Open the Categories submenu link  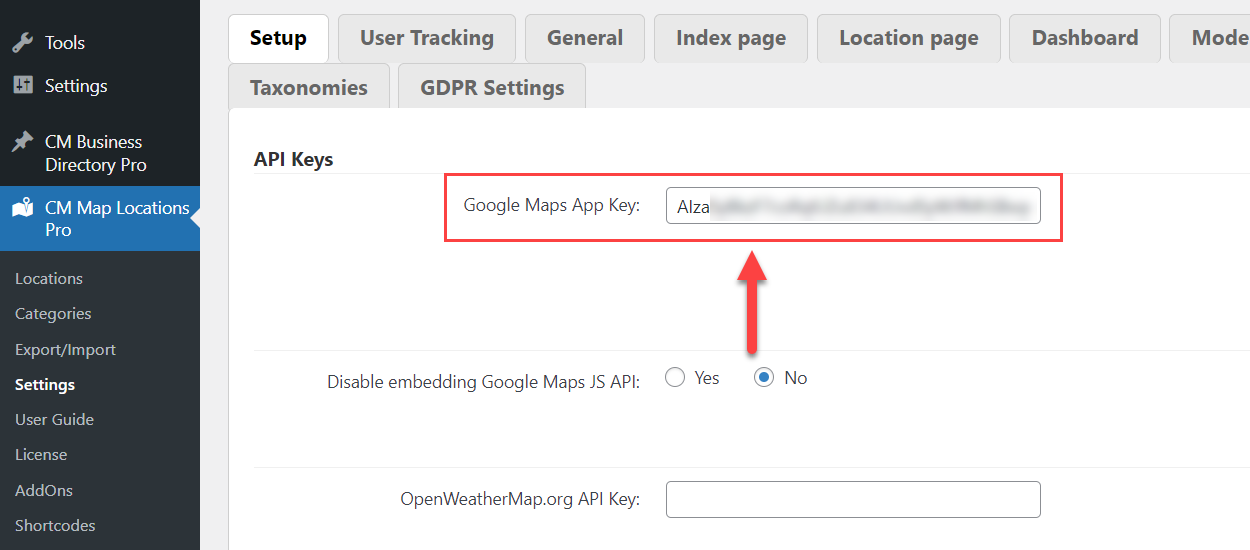point(53,314)
